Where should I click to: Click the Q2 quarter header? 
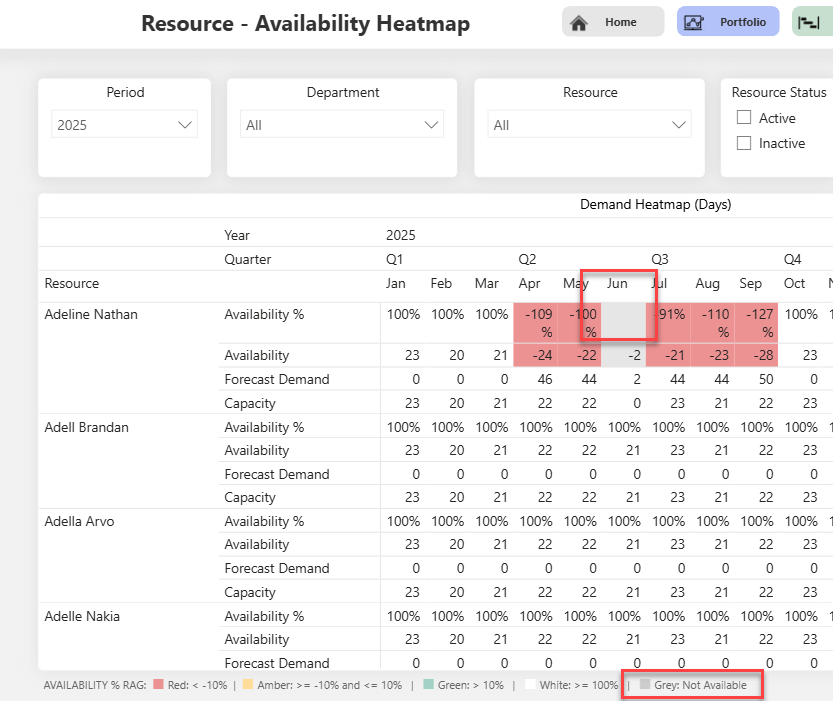(x=527, y=260)
